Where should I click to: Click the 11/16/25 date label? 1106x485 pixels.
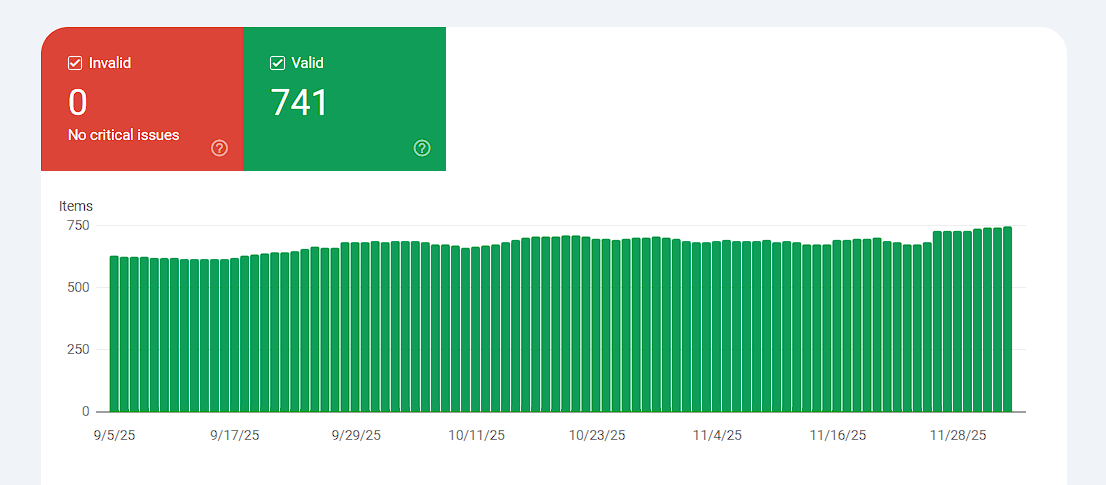pos(838,436)
